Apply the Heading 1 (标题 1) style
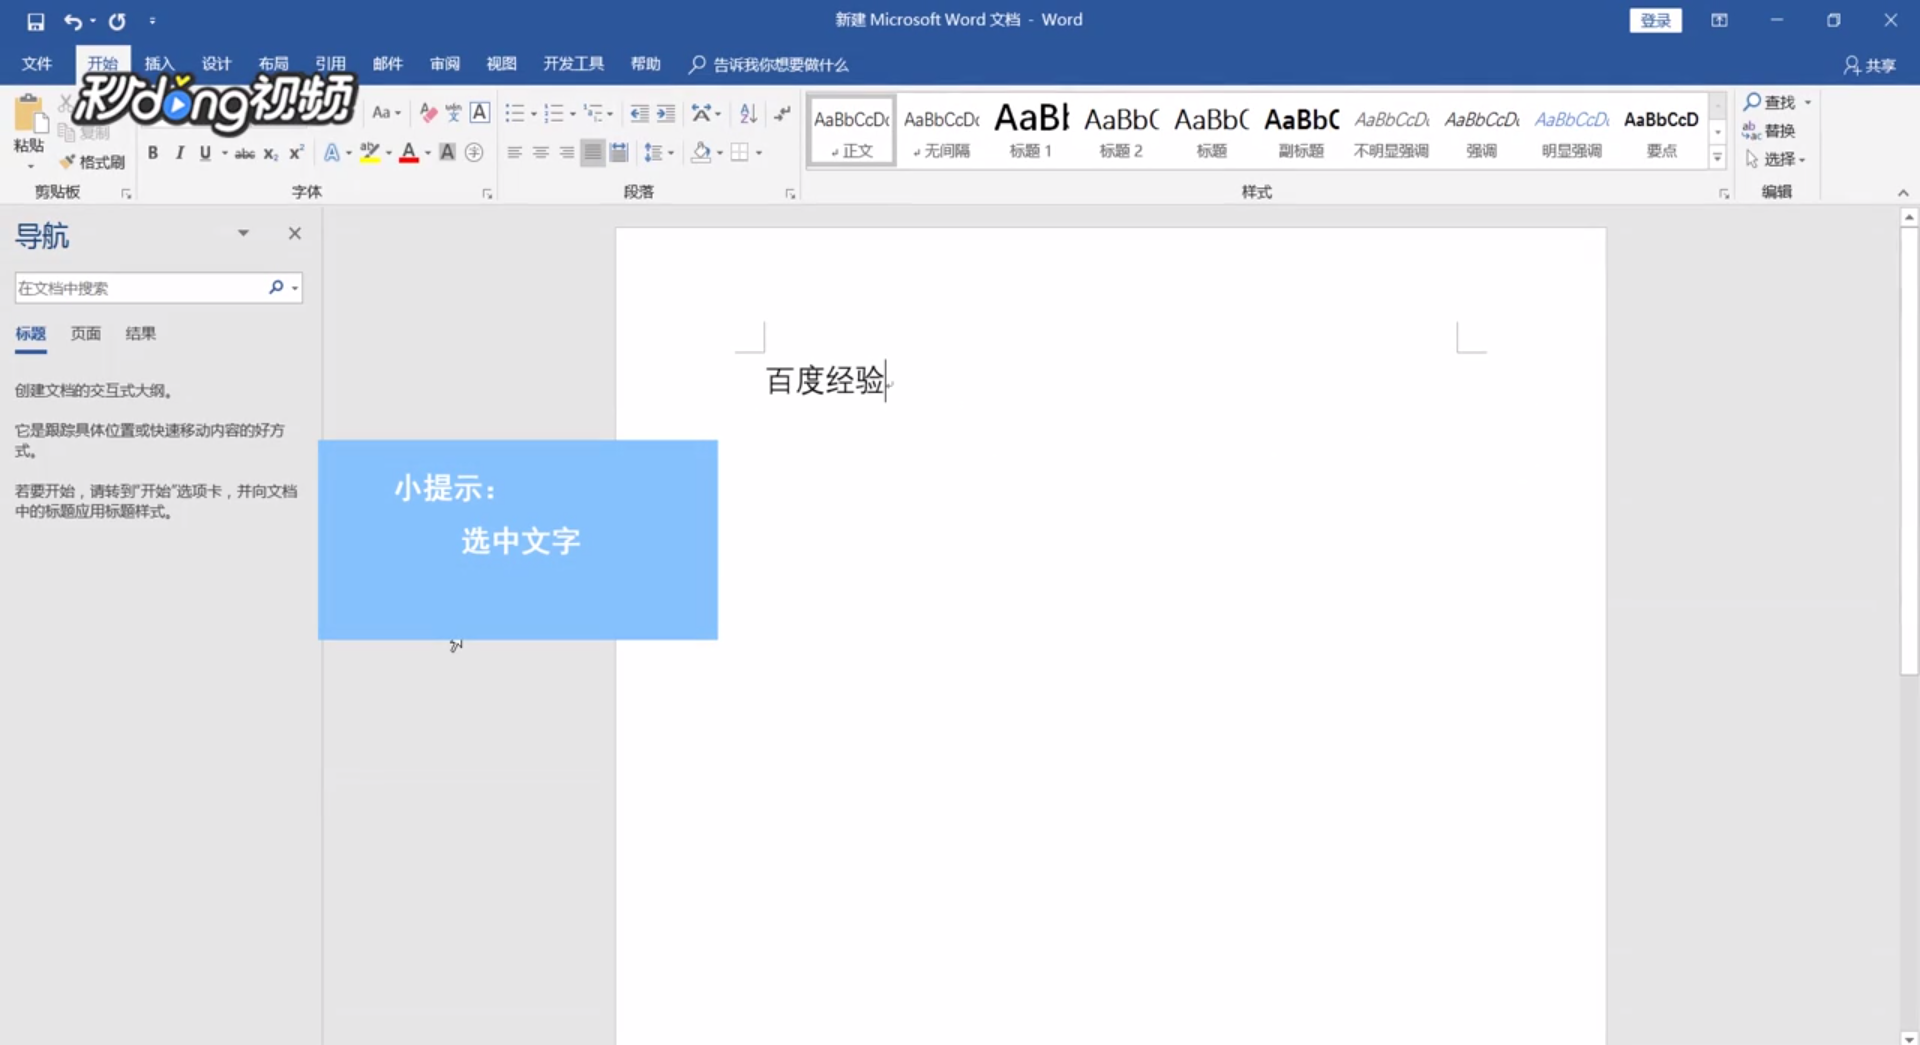The height and width of the screenshot is (1045, 1920). [x=1031, y=130]
